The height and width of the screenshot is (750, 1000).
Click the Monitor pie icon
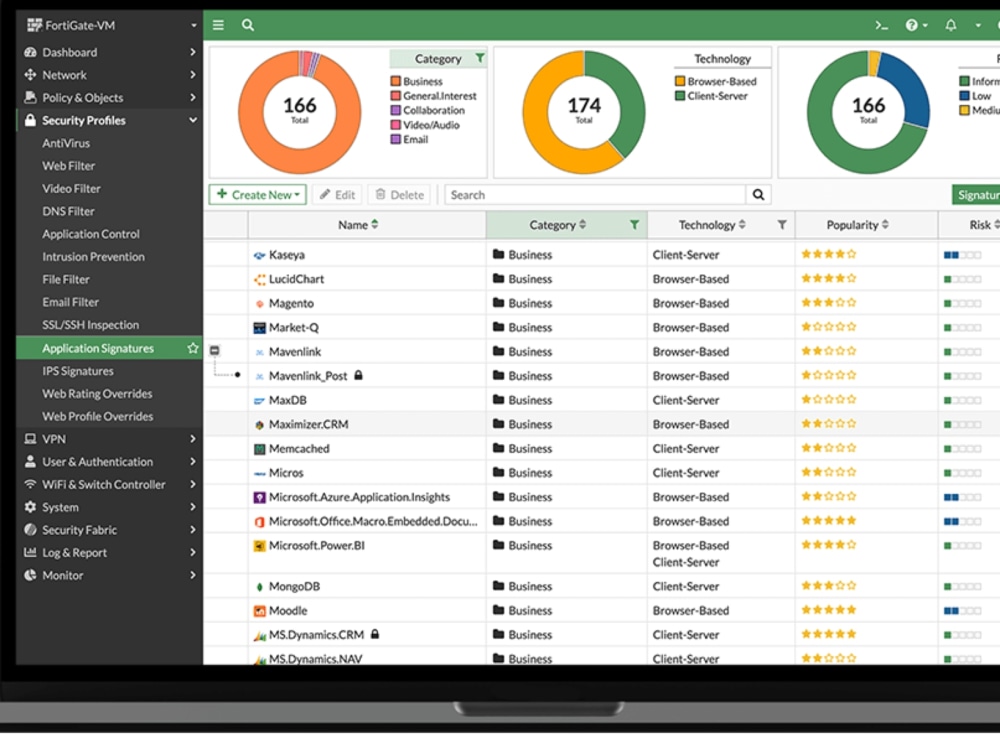click(x=30, y=575)
